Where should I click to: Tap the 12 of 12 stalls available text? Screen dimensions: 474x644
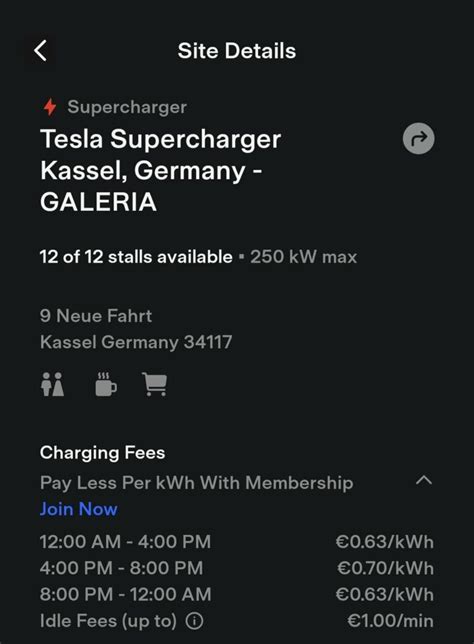pyautogui.click(x=136, y=257)
